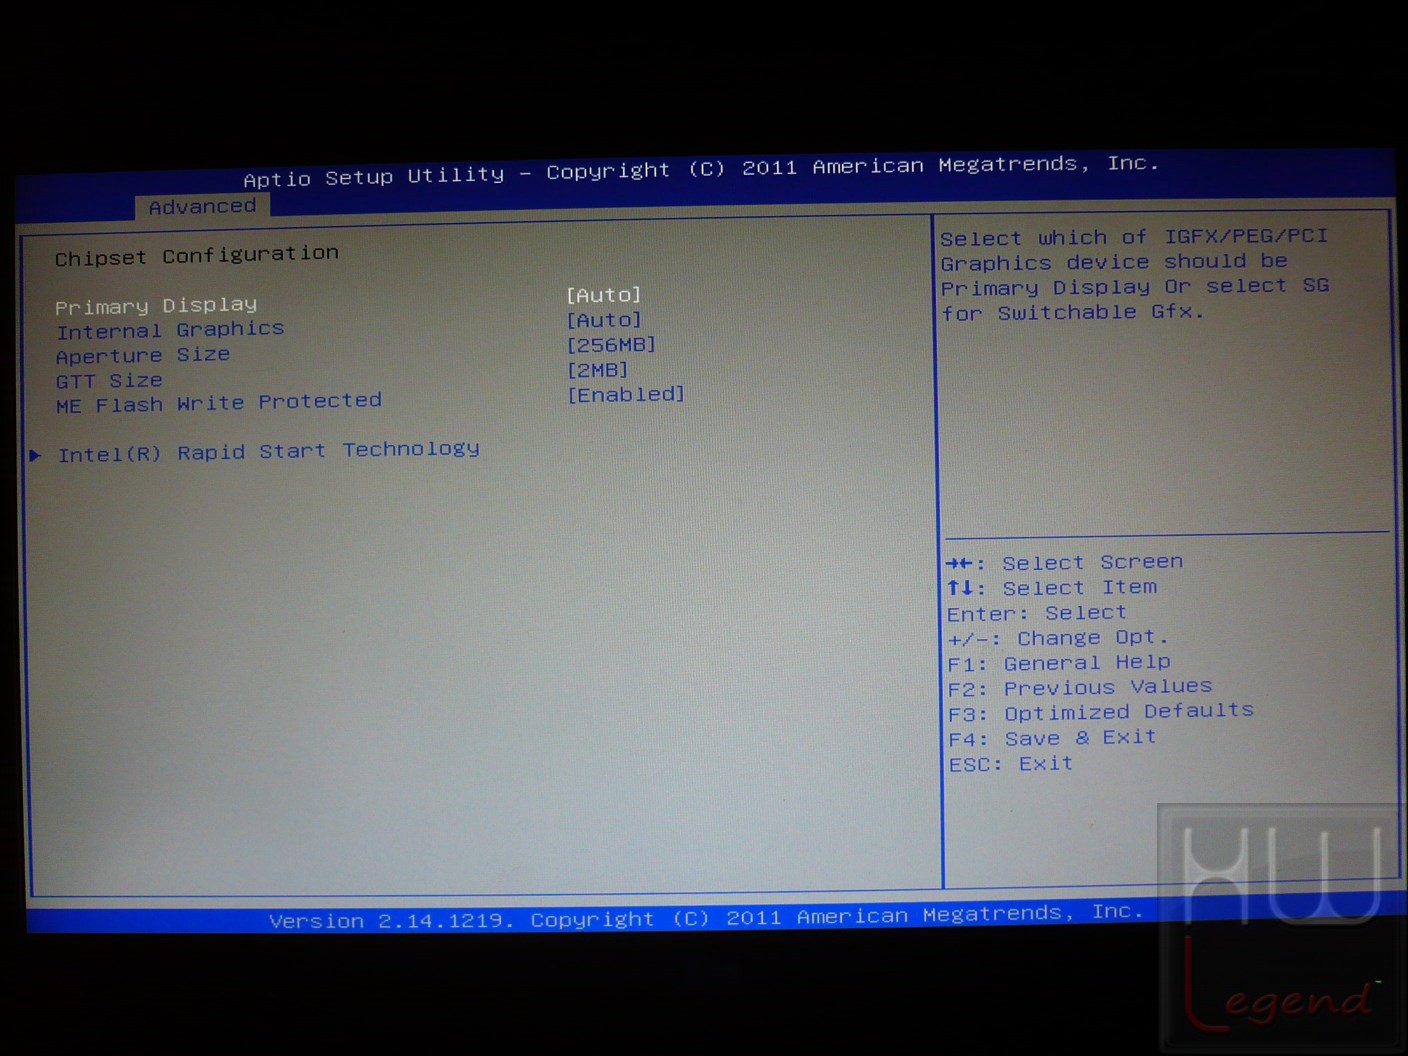Click the IGFX/PEG/PCI help description

point(1135,274)
